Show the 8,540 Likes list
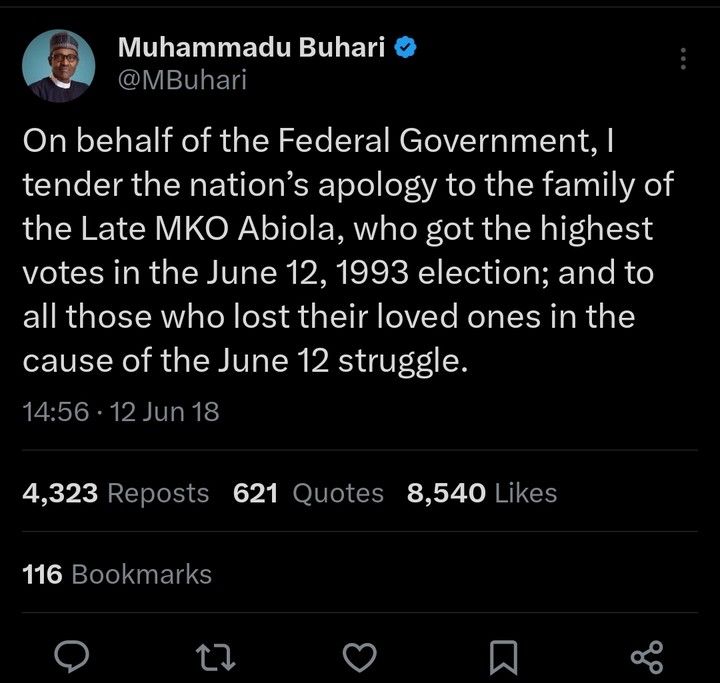 pos(482,493)
